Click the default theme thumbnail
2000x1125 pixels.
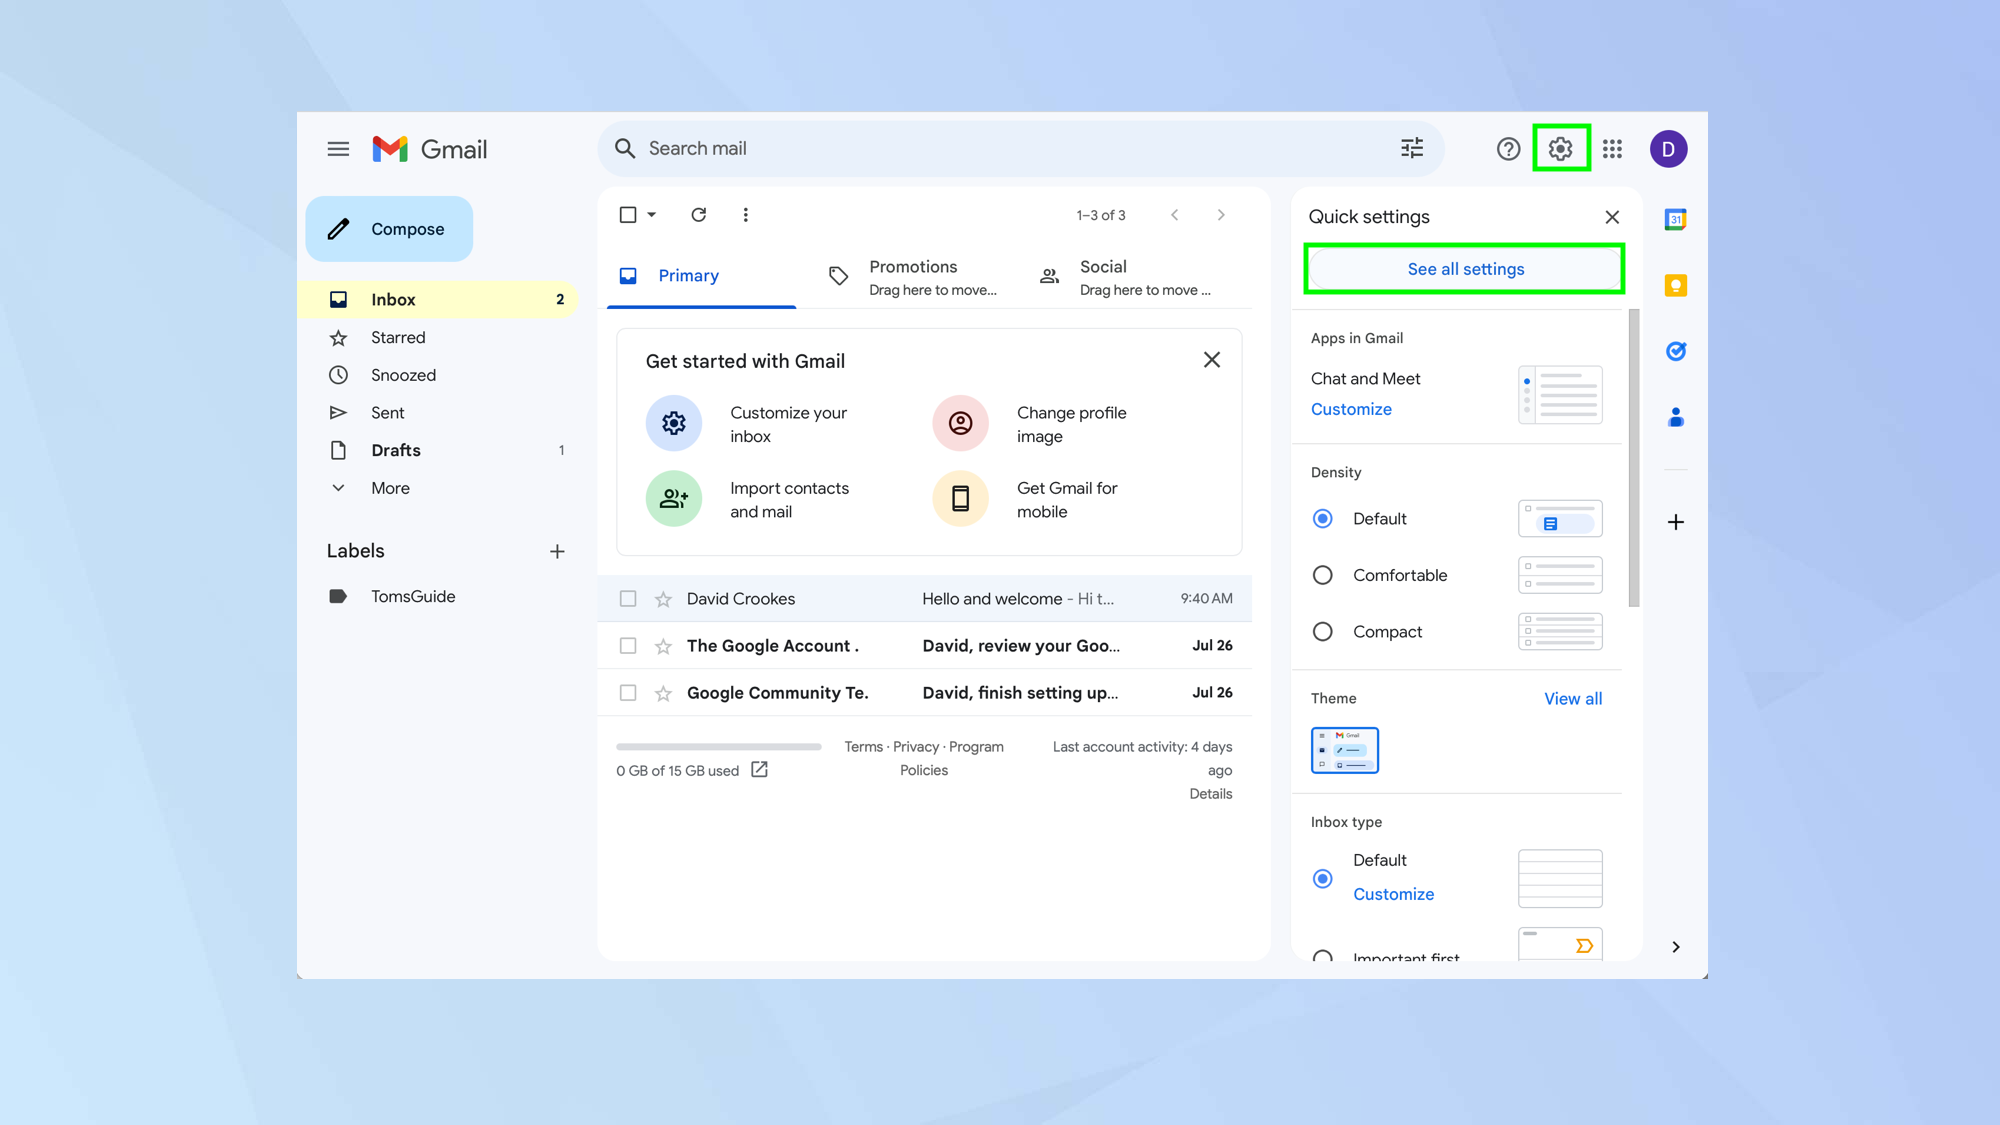pos(1345,749)
